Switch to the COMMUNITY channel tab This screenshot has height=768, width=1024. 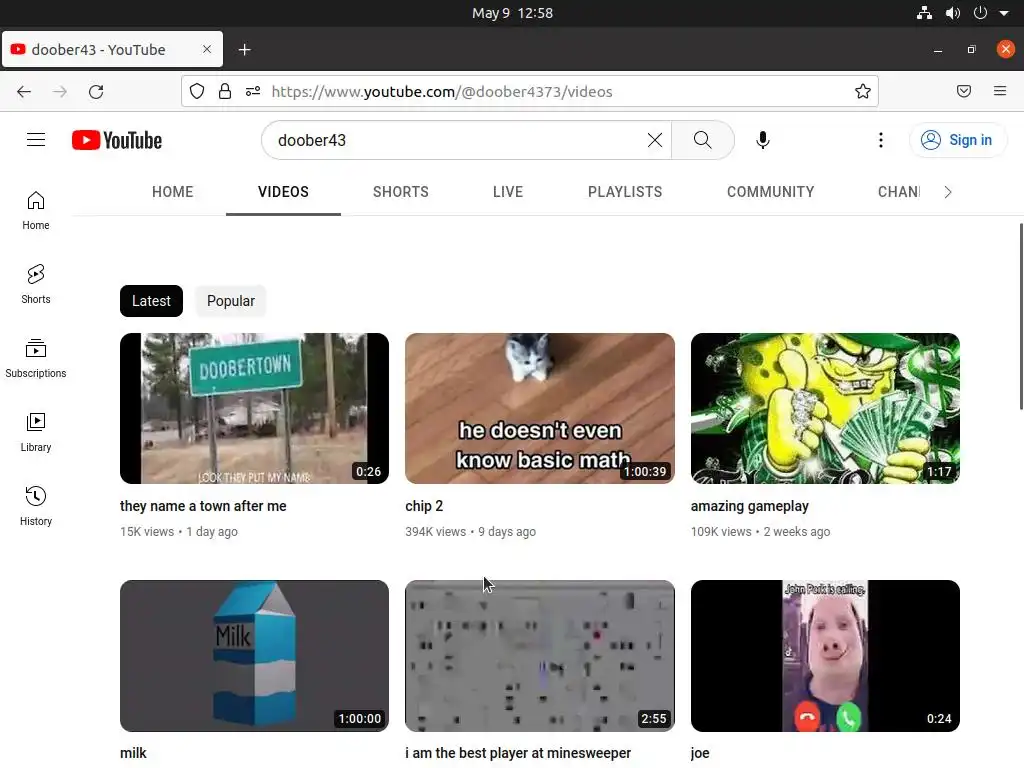click(770, 192)
